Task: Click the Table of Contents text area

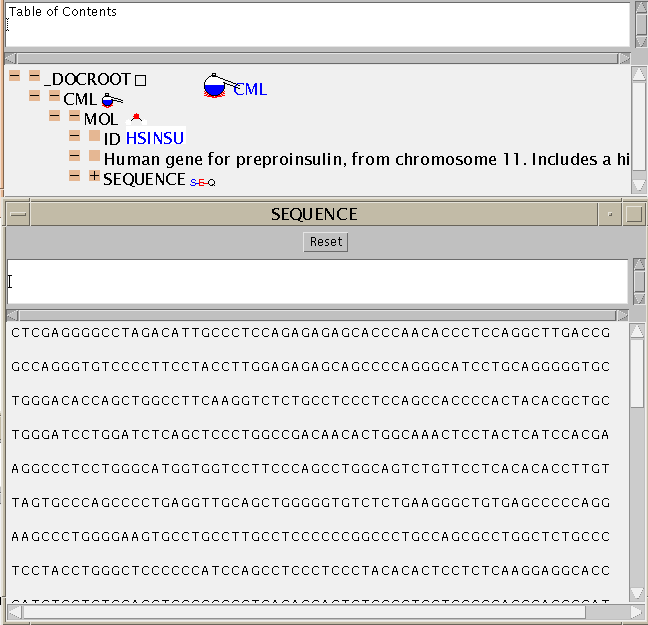Action: coord(316,24)
